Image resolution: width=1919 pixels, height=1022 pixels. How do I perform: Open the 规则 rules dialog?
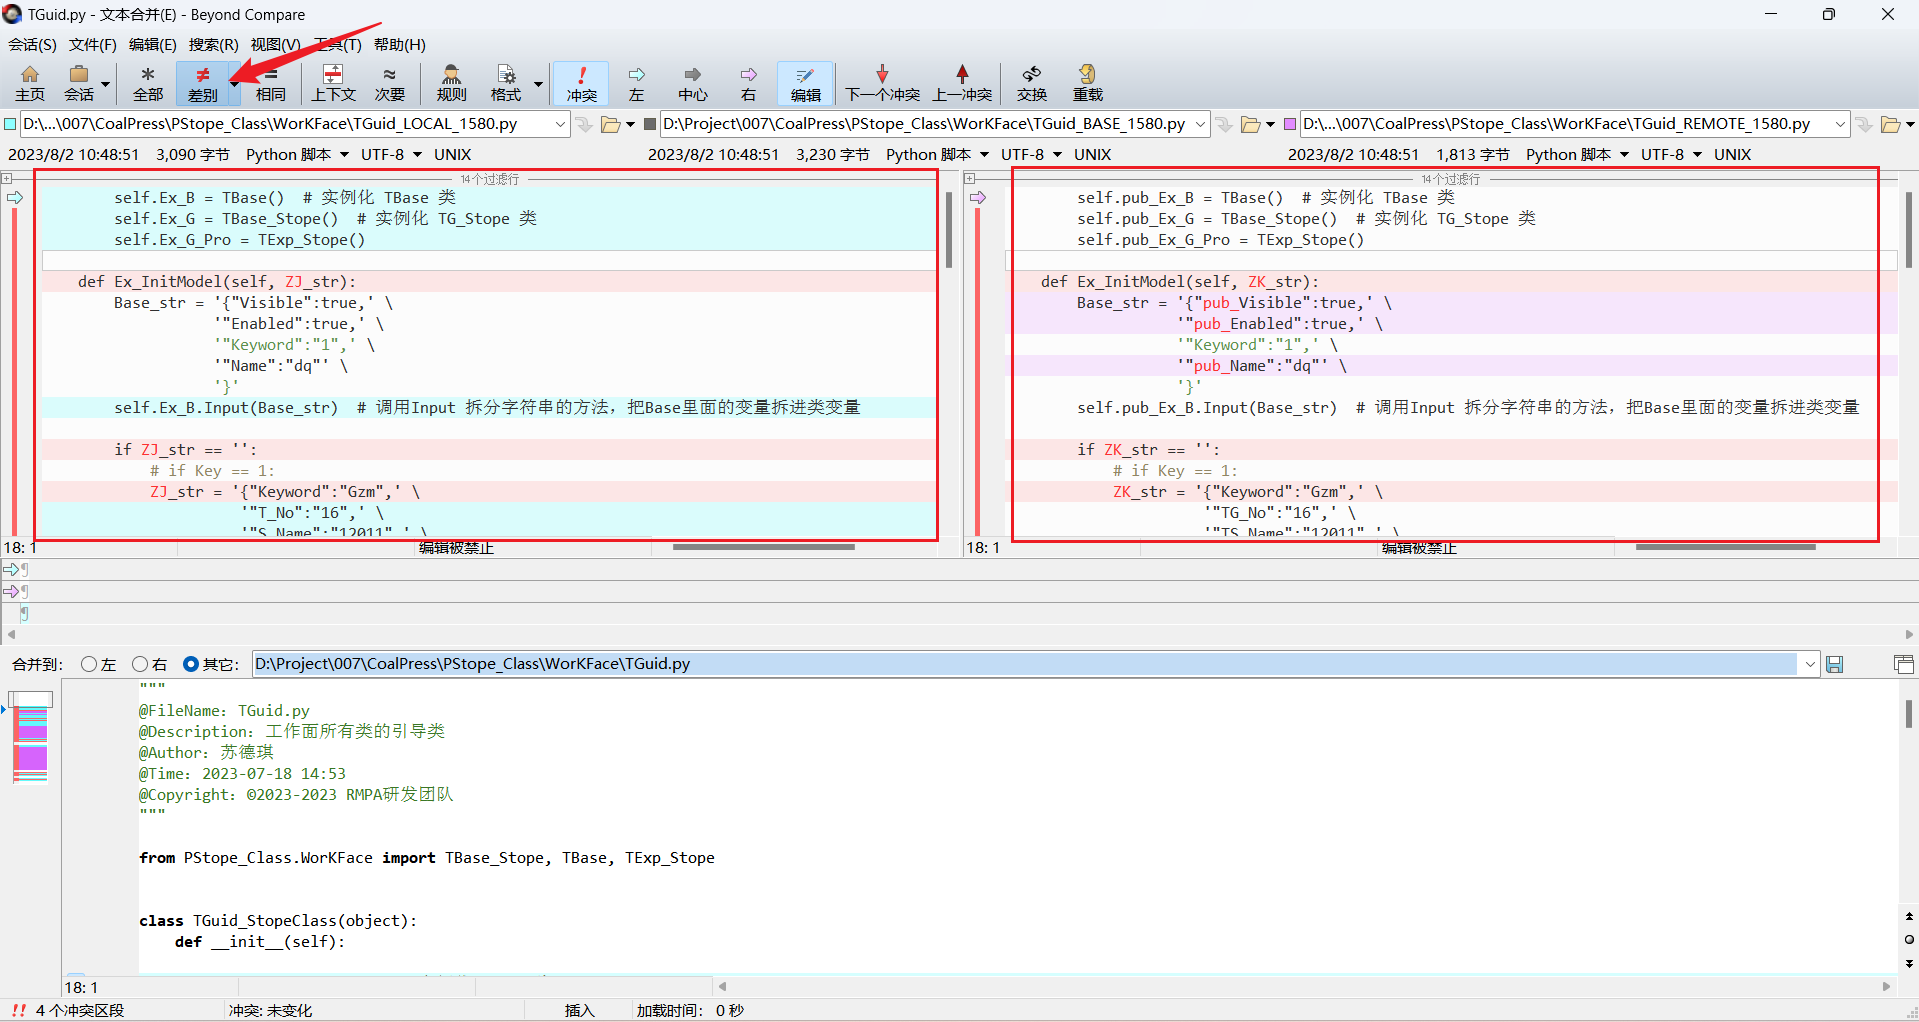click(x=451, y=83)
